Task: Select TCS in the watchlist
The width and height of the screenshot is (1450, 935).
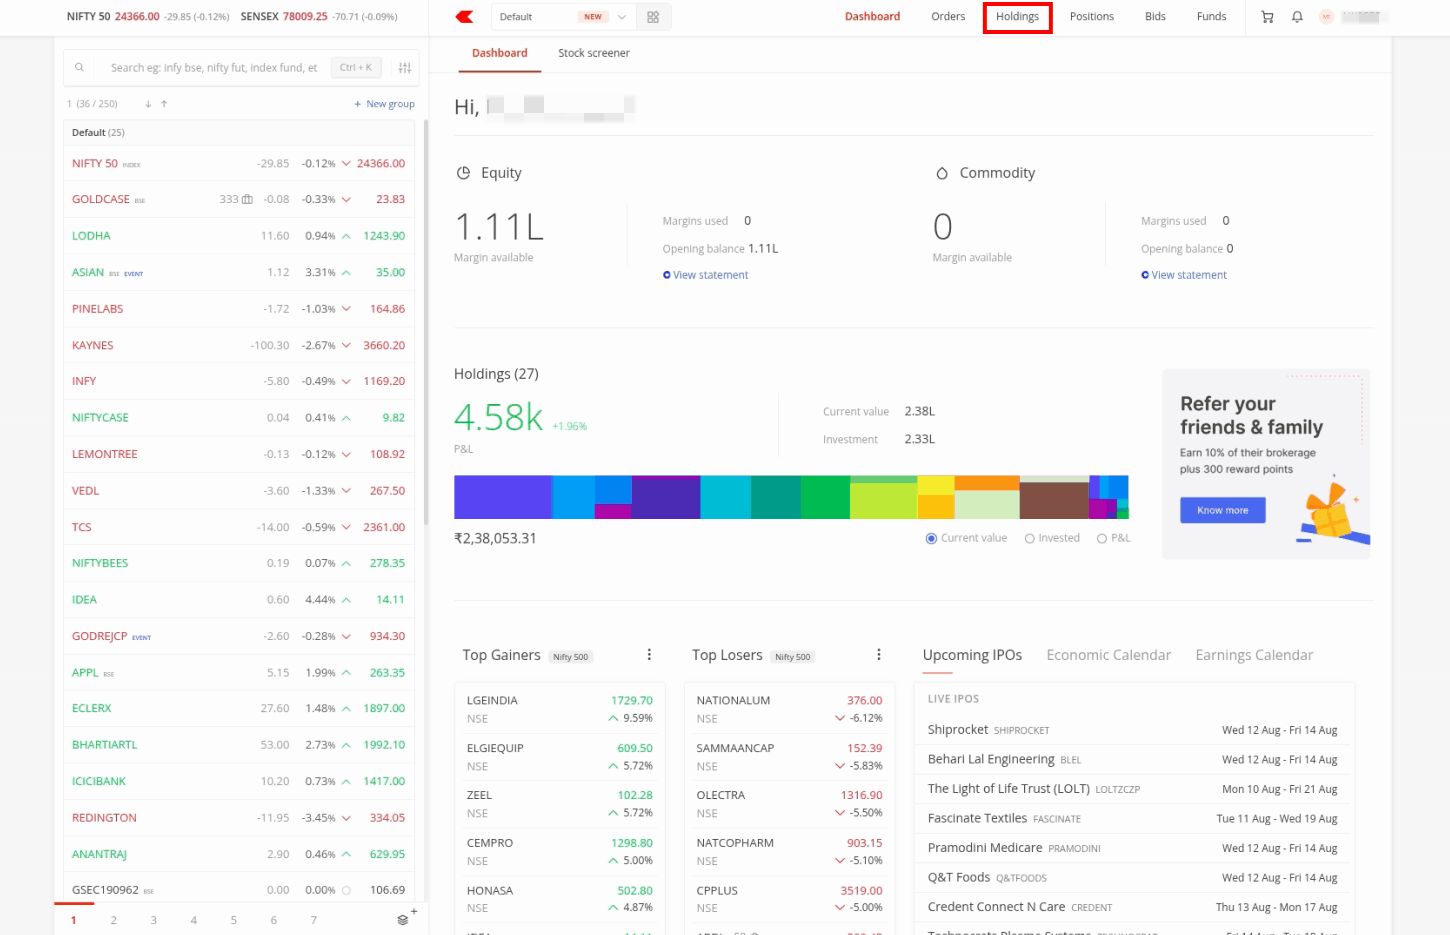Action: pyautogui.click(x=238, y=527)
